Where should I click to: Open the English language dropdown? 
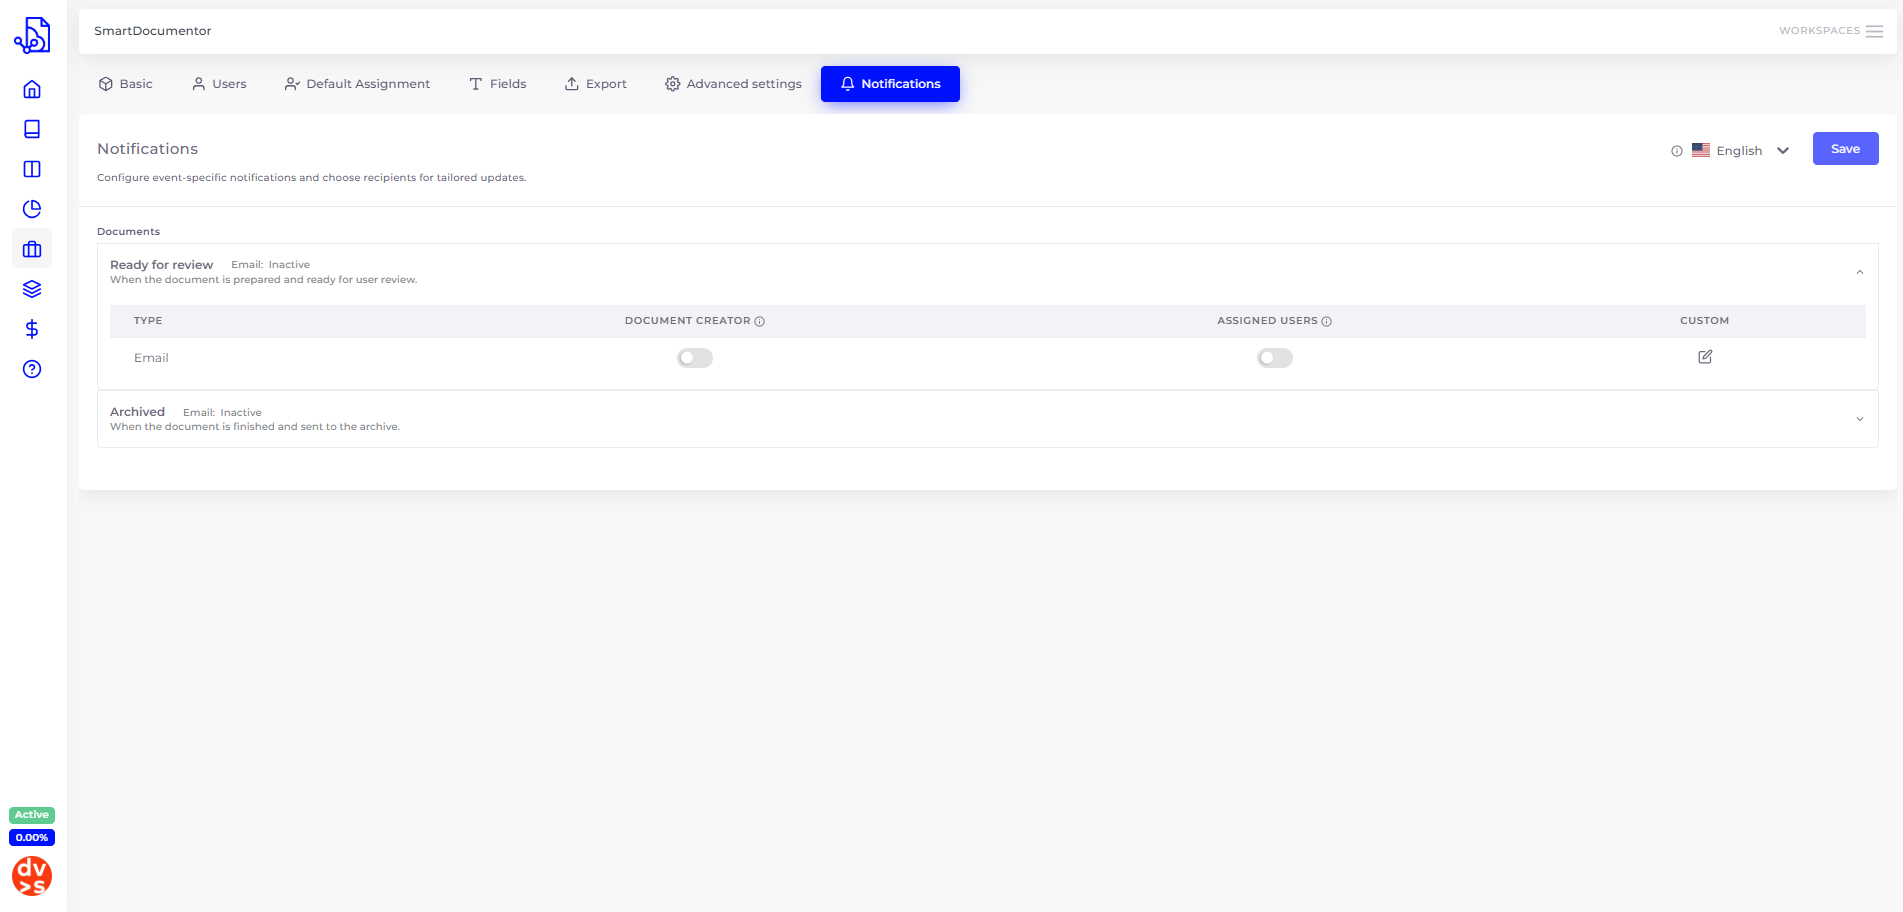pyautogui.click(x=1740, y=151)
